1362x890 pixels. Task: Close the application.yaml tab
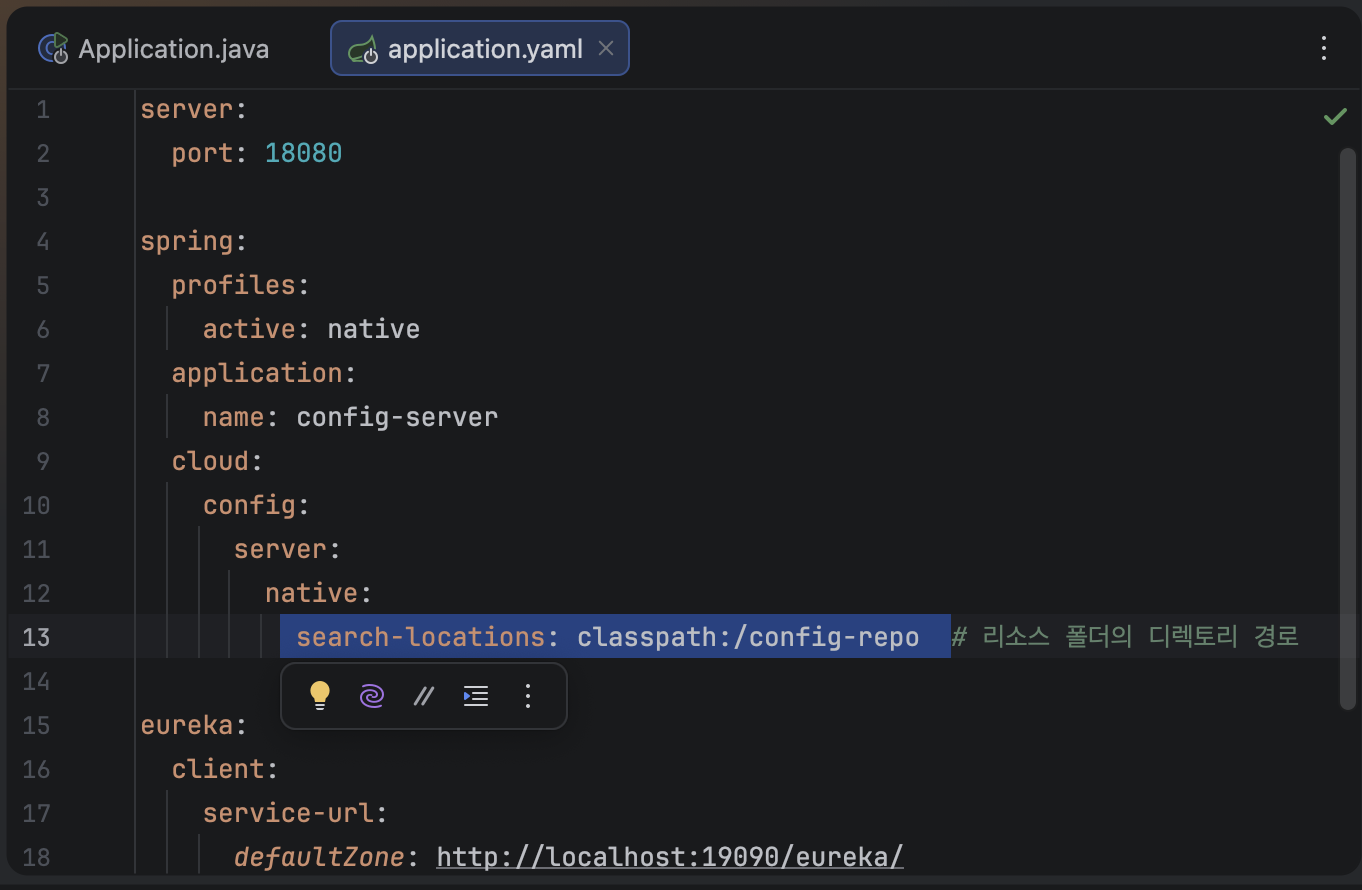pos(606,49)
